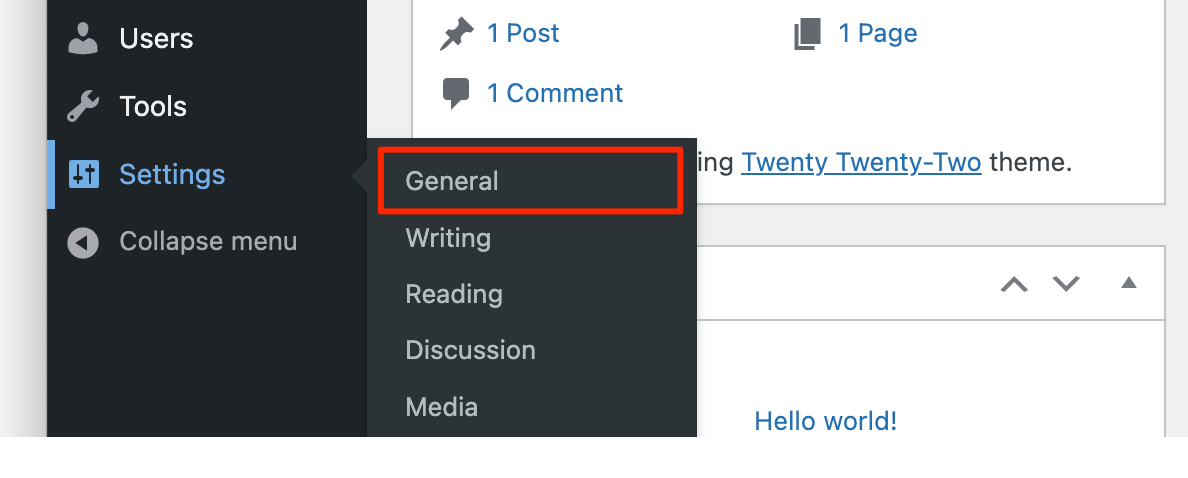Move widget panel up with chevron

click(x=1014, y=284)
